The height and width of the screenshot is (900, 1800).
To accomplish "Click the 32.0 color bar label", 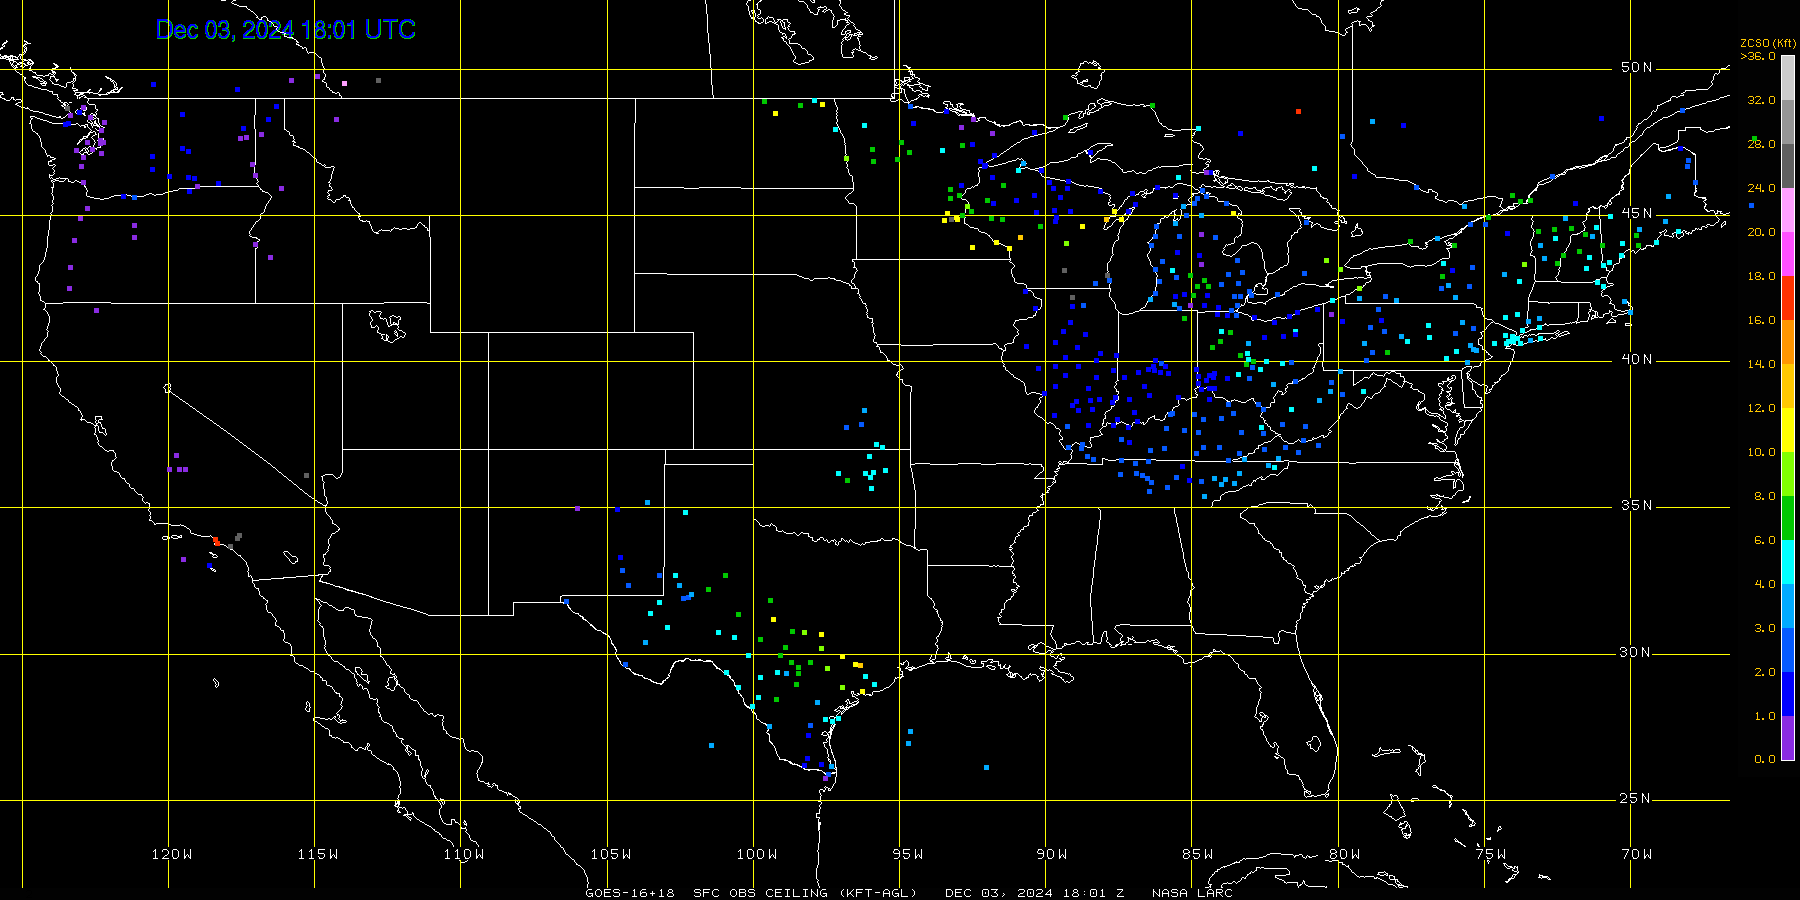I will [x=1761, y=100].
